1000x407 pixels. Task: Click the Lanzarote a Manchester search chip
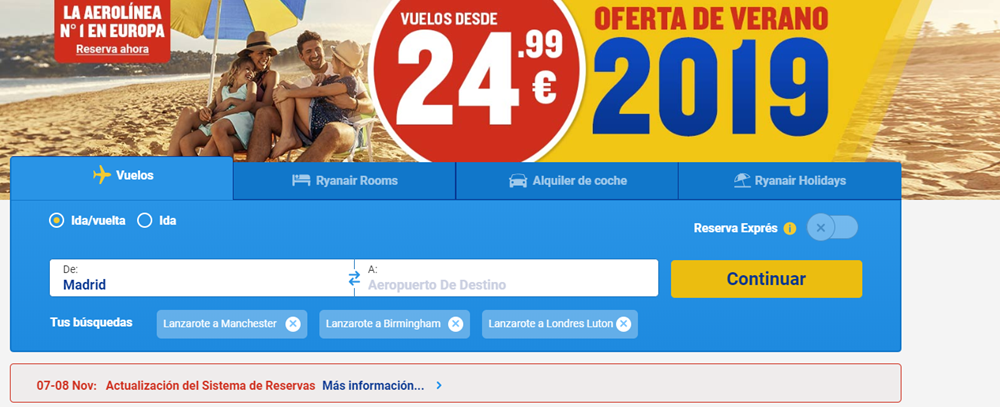click(x=220, y=324)
